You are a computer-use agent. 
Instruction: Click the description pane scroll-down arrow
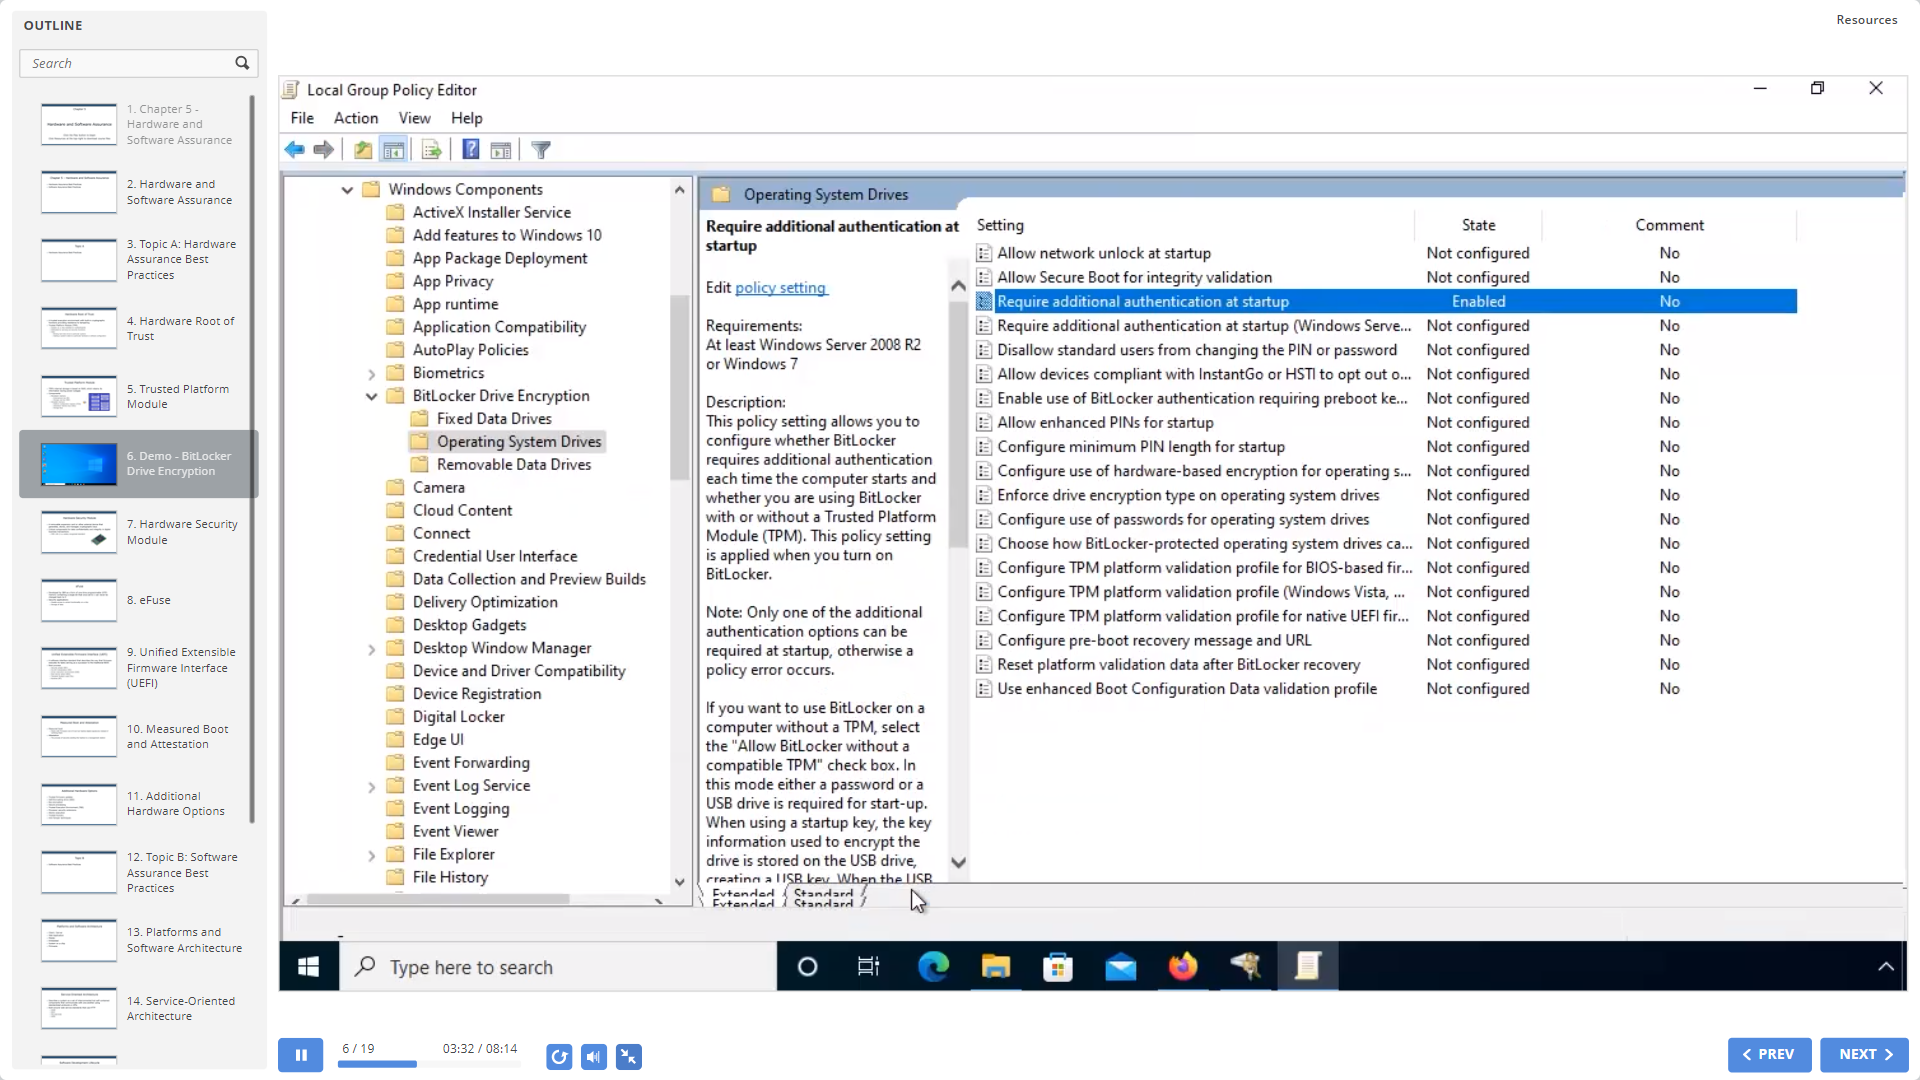coord(958,863)
